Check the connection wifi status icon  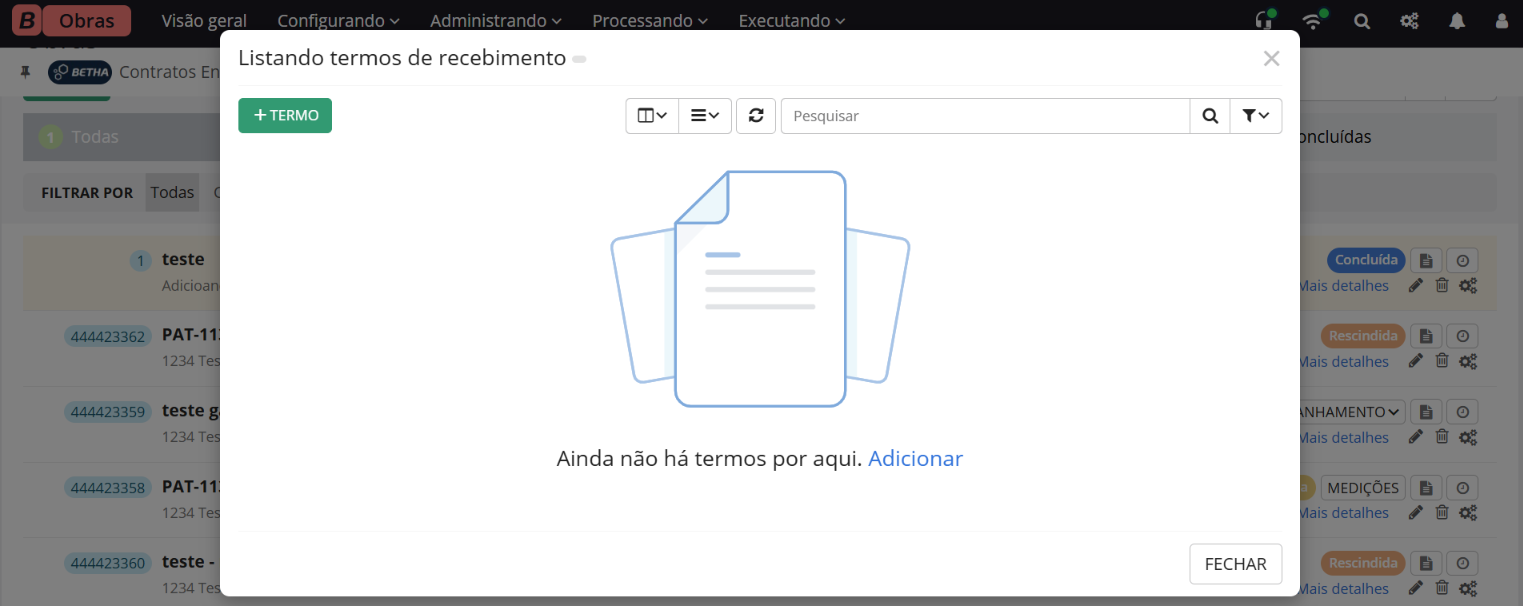1313,20
